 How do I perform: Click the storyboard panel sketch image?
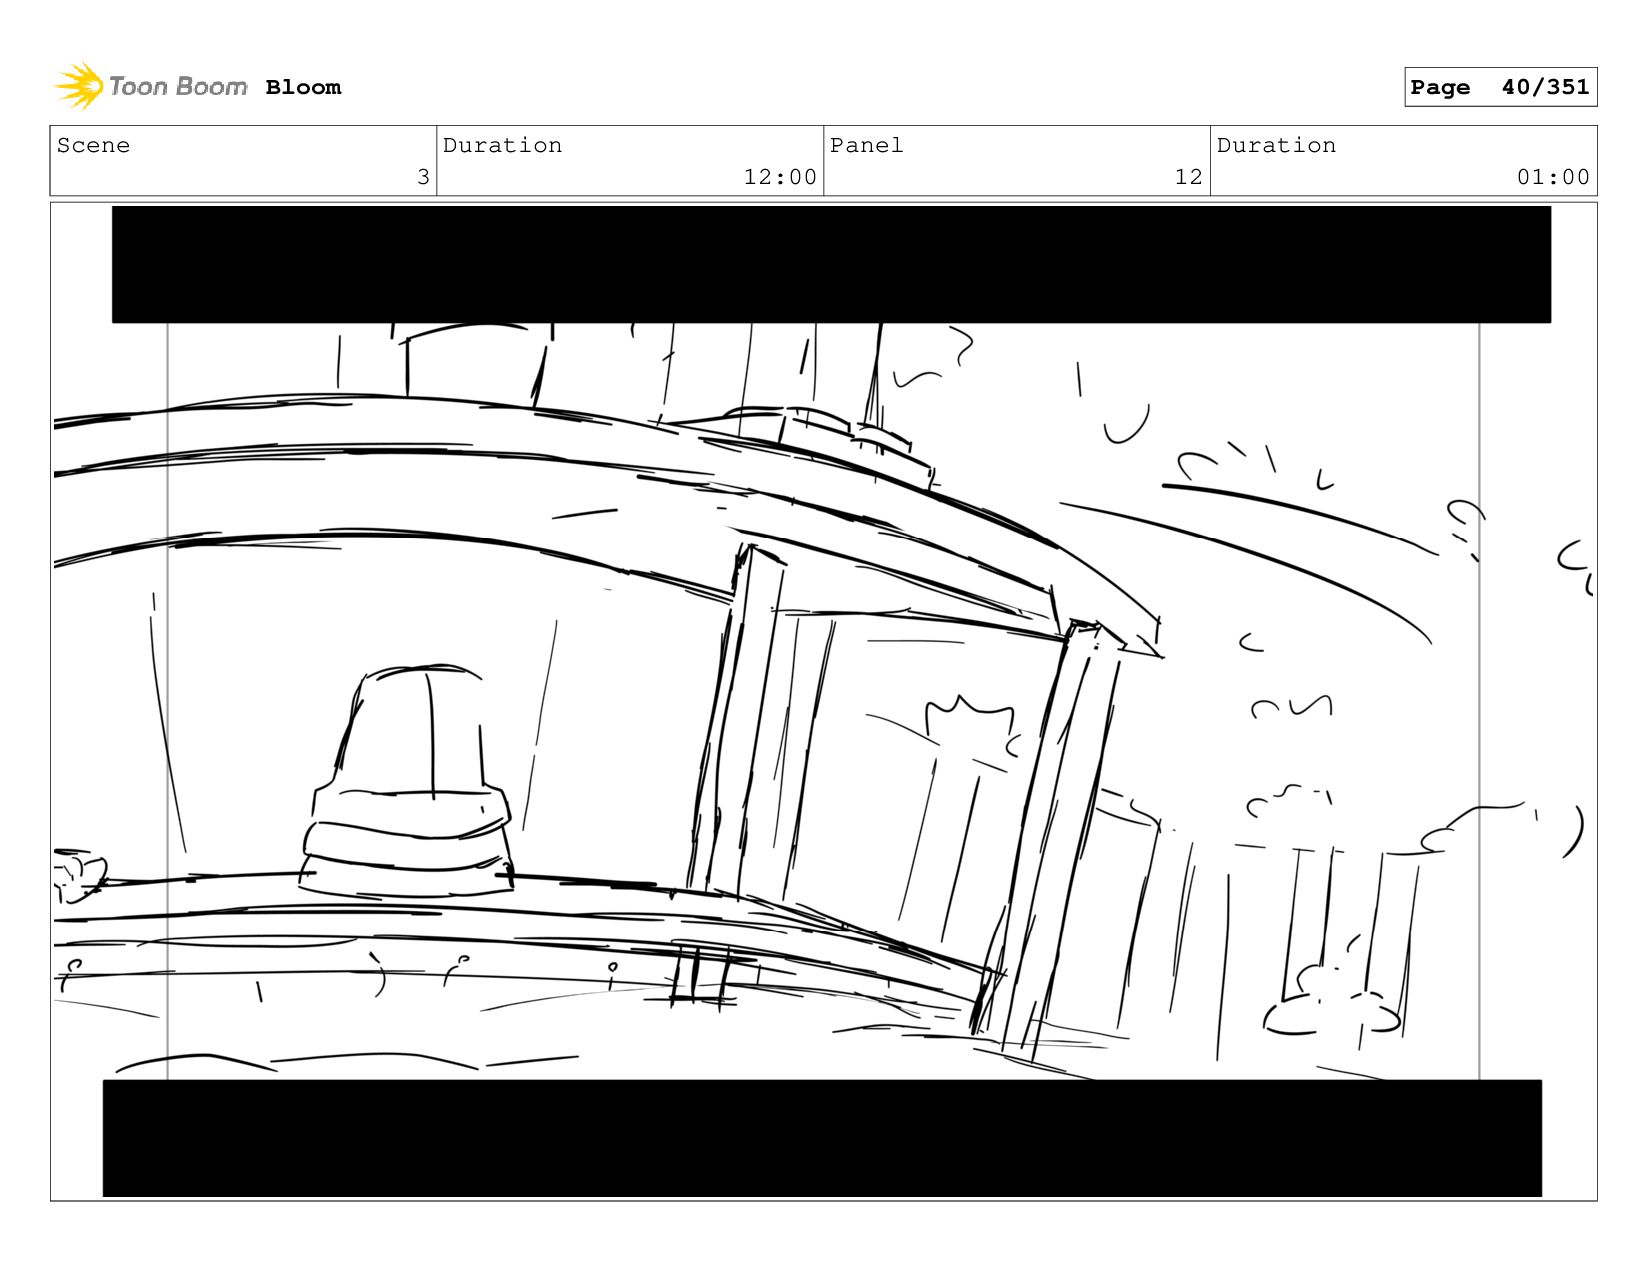click(x=823, y=701)
